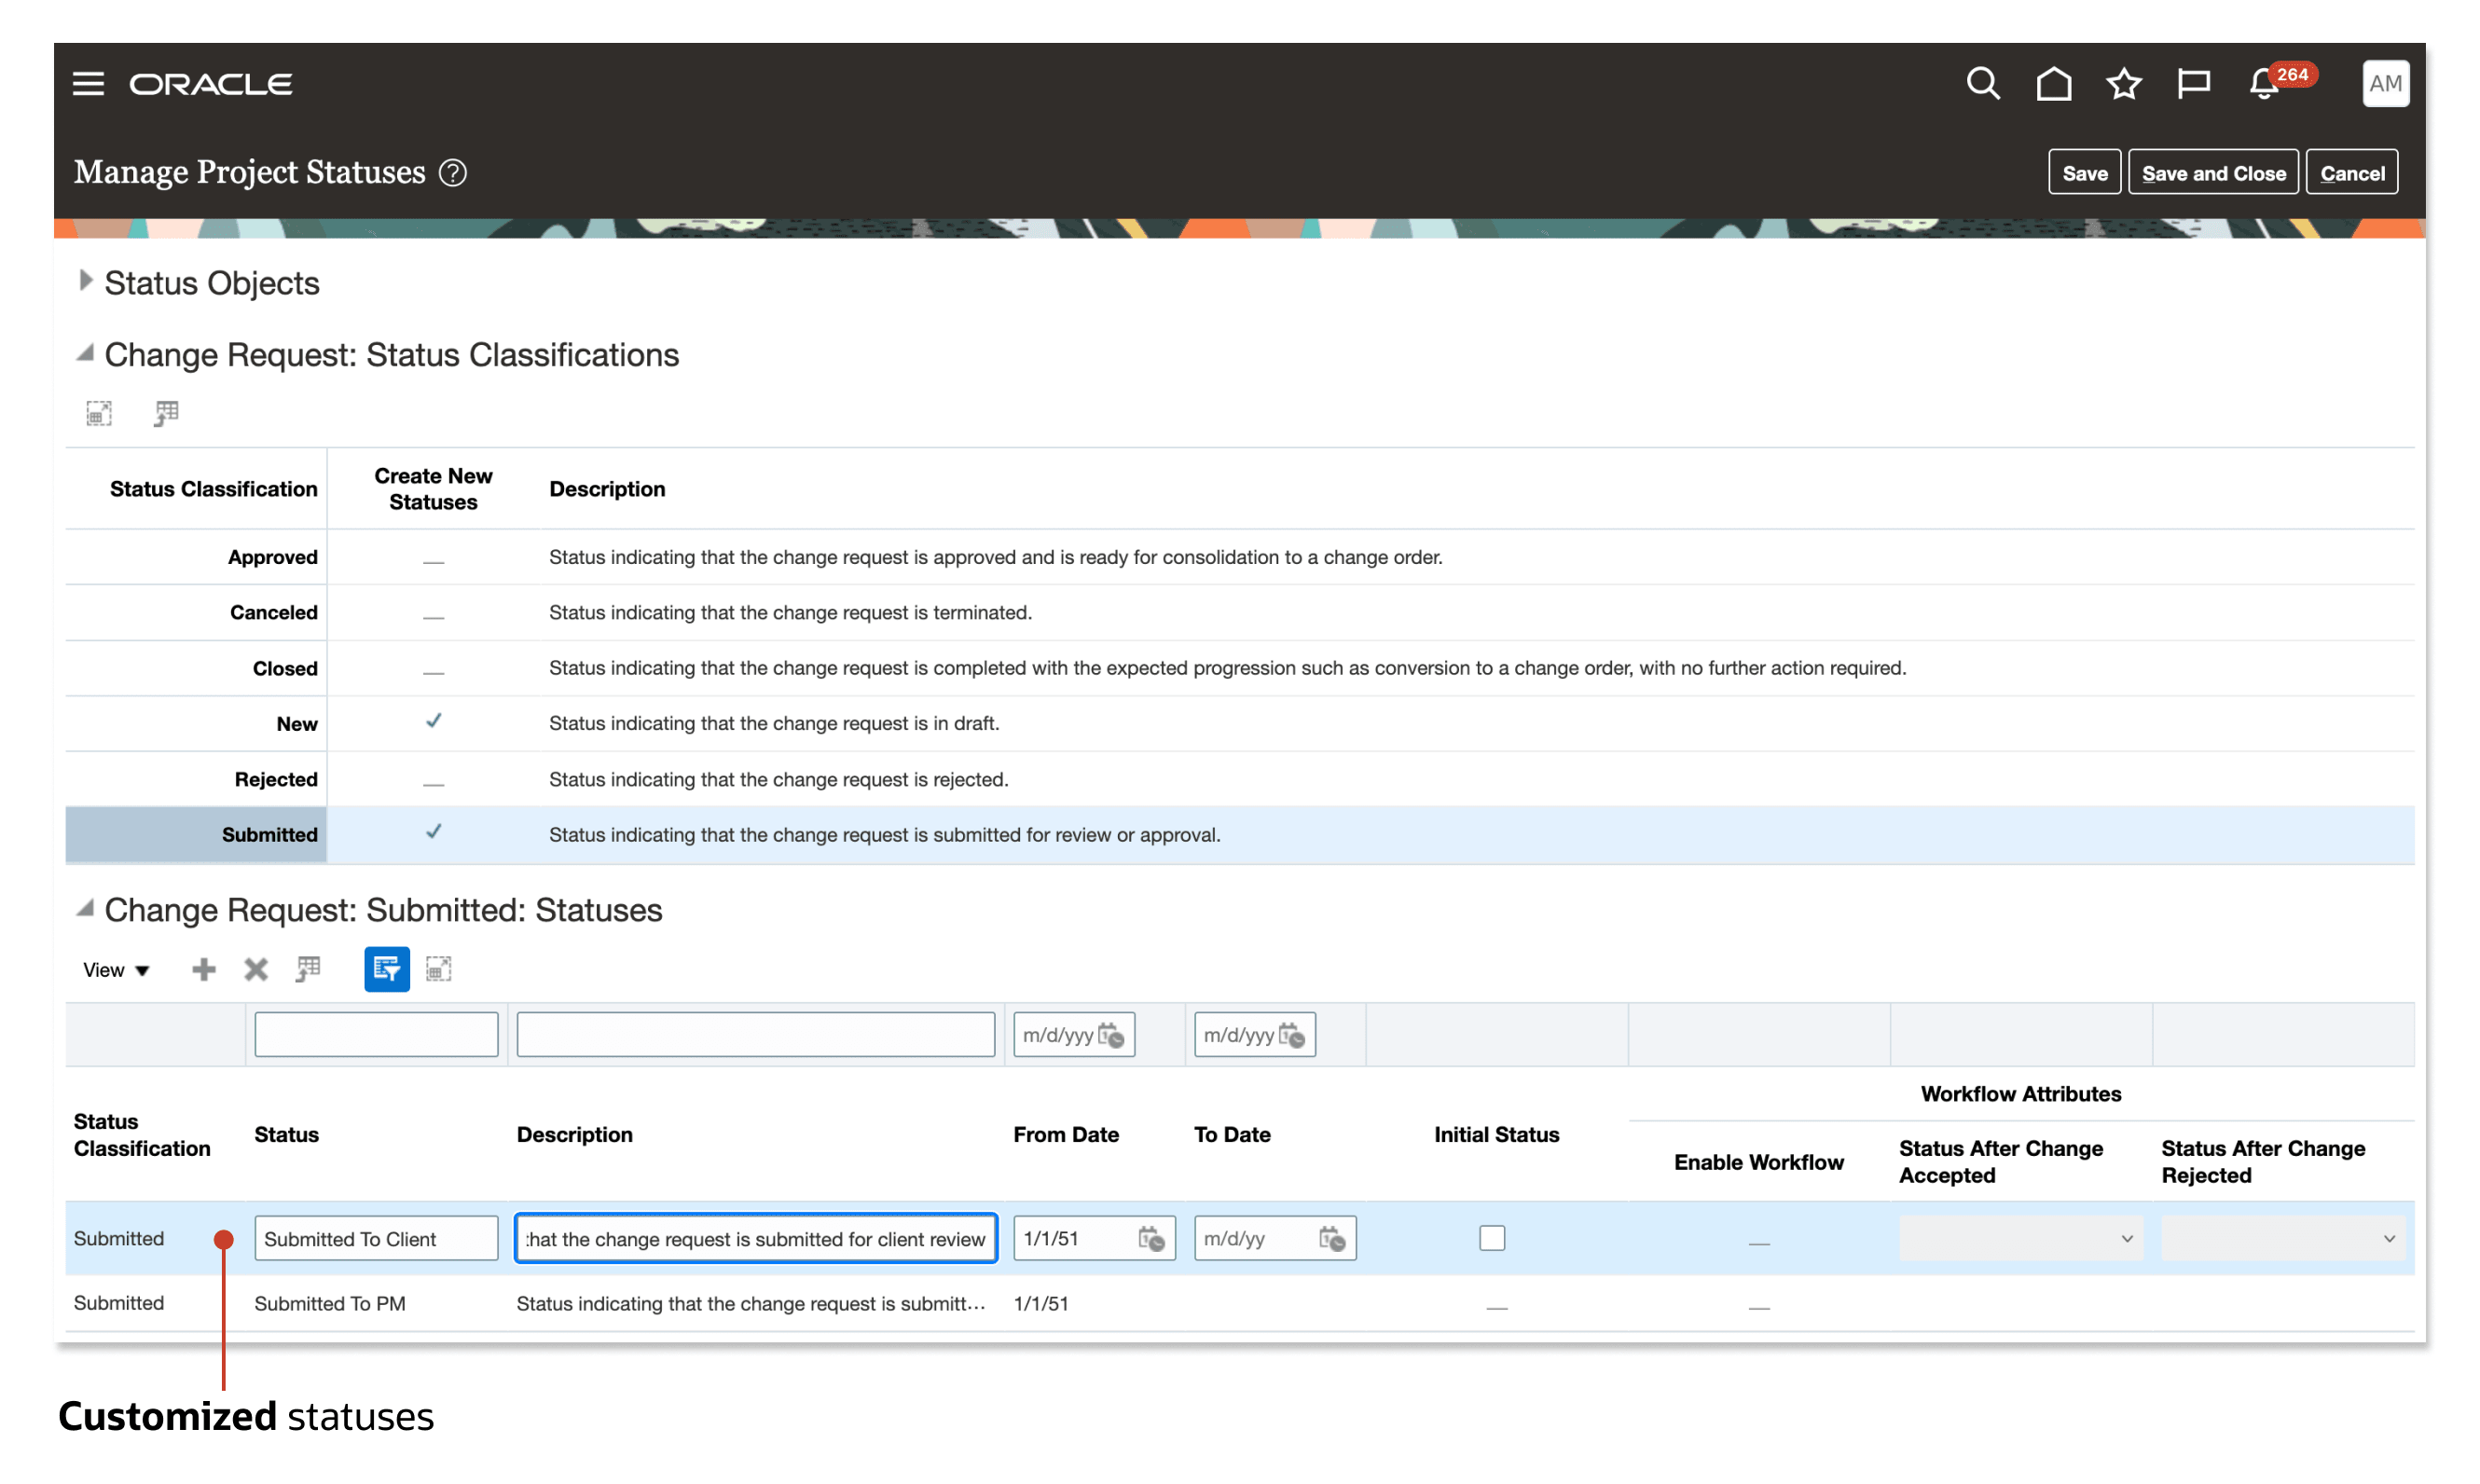The width and height of the screenshot is (2480, 1484).
Task: Click the Status filter input field
Action: click(x=376, y=1034)
